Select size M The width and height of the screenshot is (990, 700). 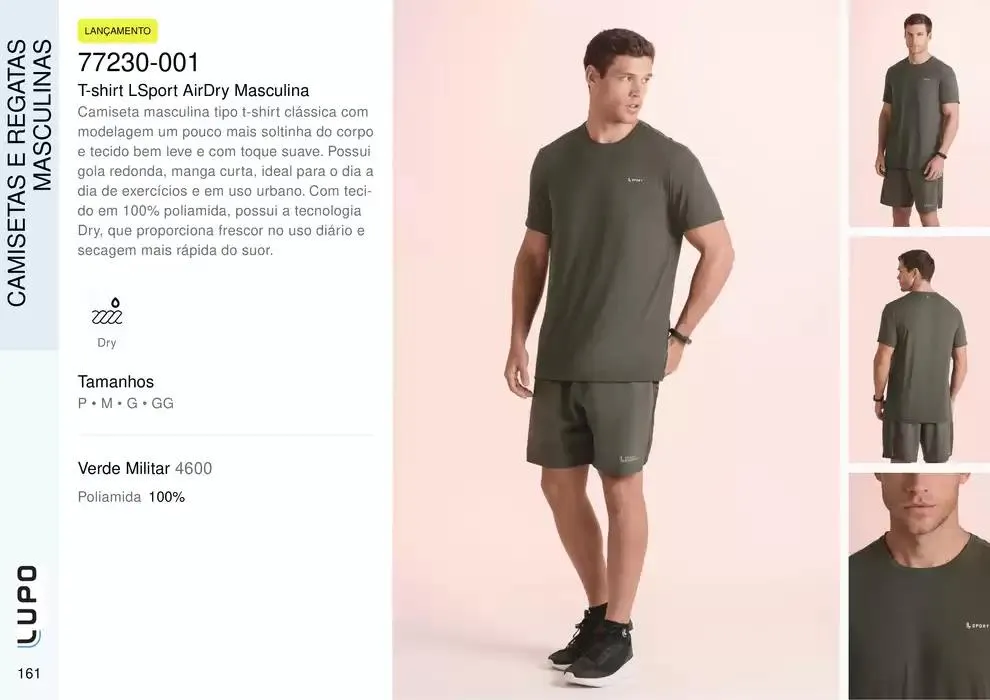click(x=107, y=403)
